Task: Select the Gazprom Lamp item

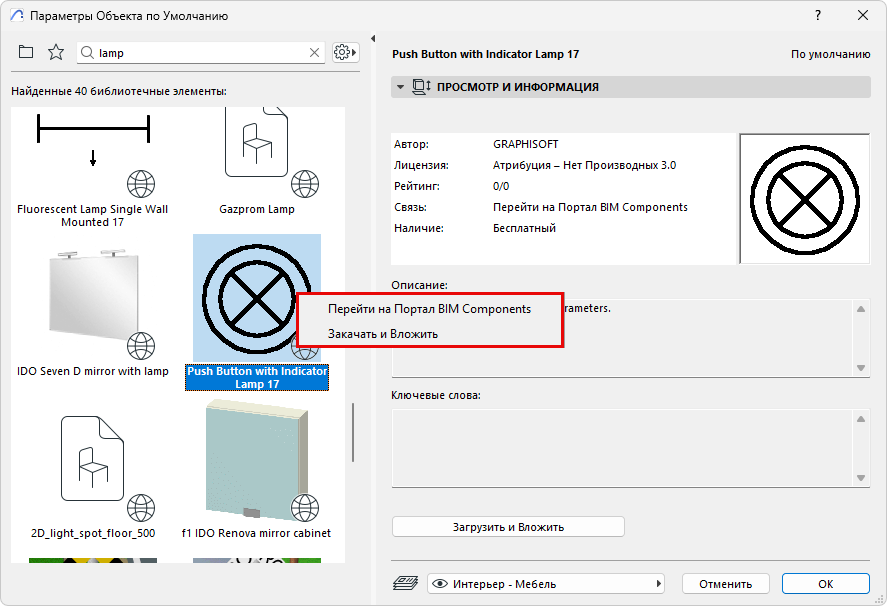Action: coord(257,161)
